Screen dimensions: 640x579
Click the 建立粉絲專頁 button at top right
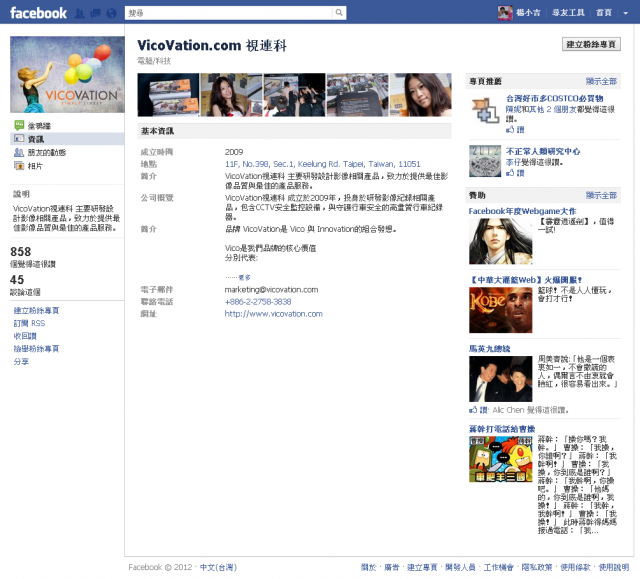coord(591,44)
